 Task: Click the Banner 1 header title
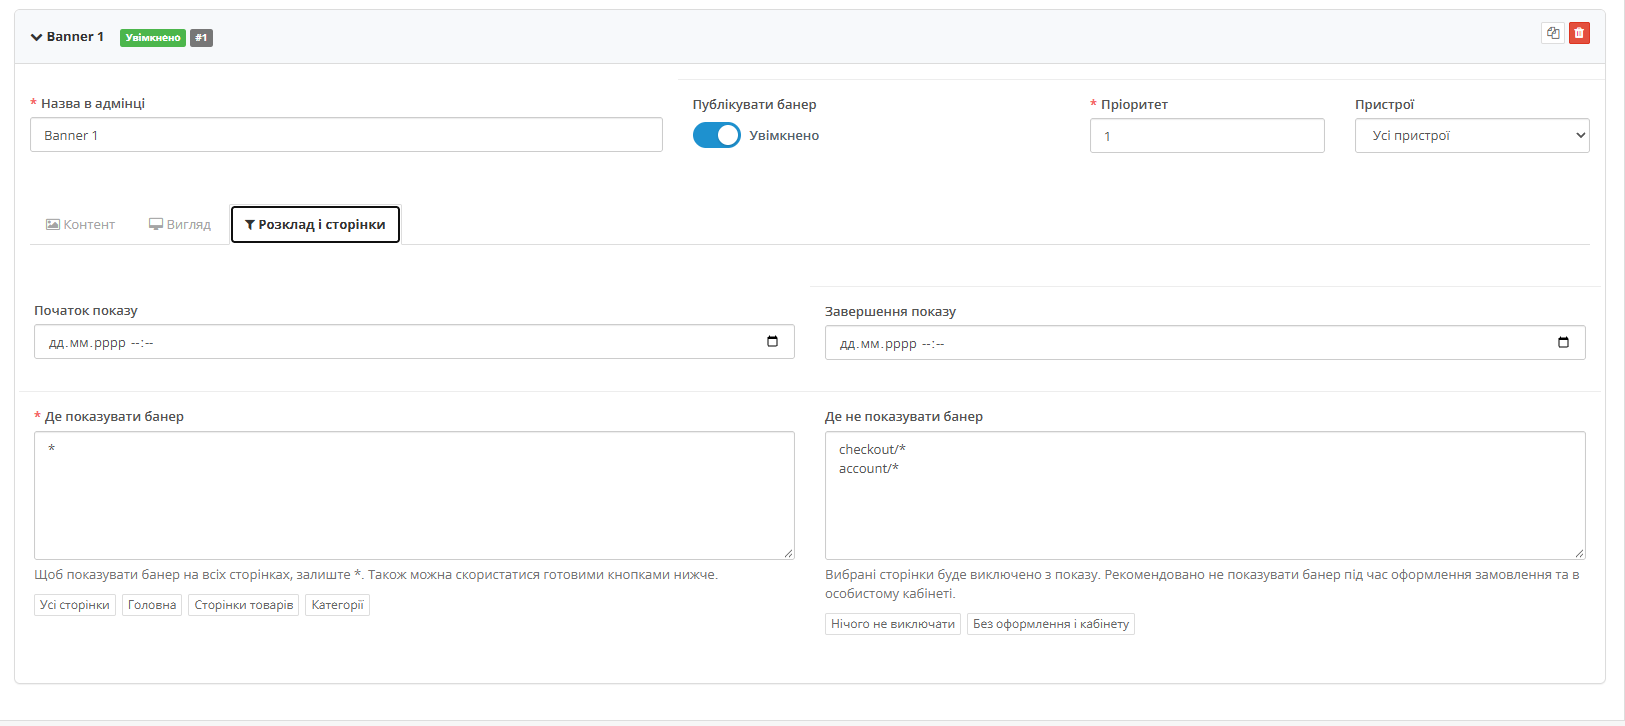pos(75,37)
